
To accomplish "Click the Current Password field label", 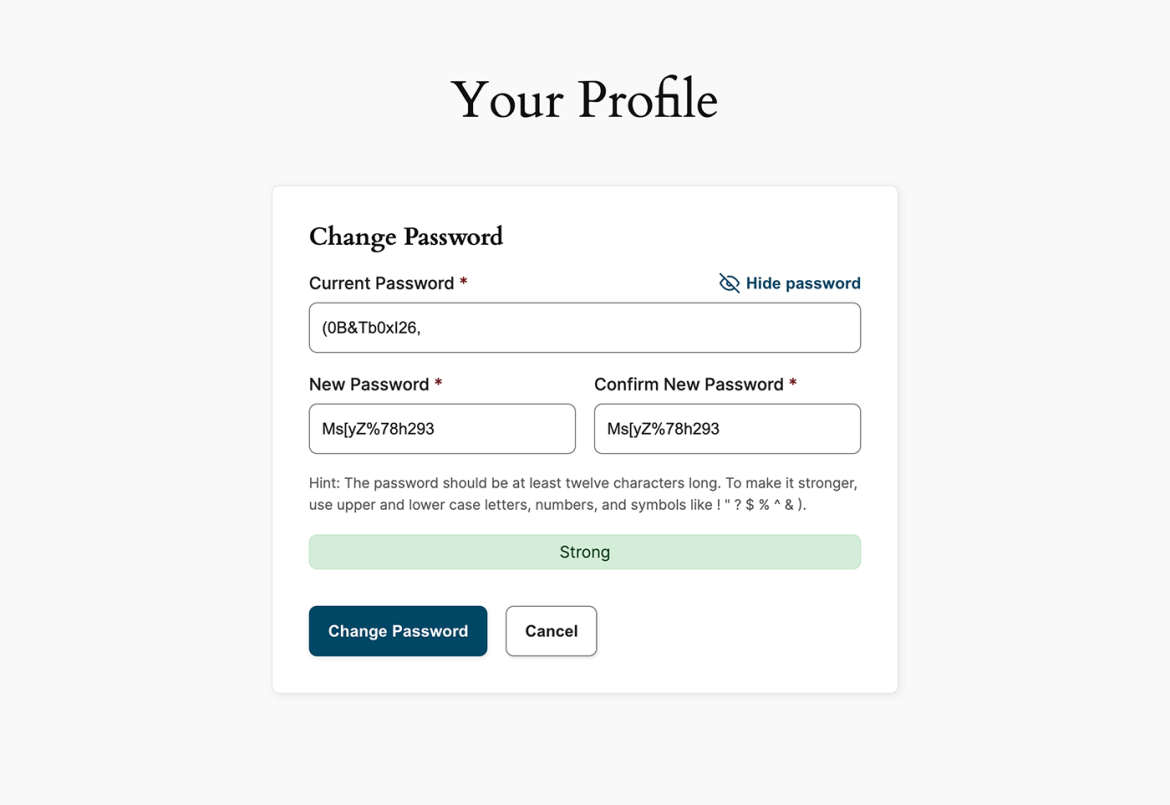I will [x=381, y=283].
